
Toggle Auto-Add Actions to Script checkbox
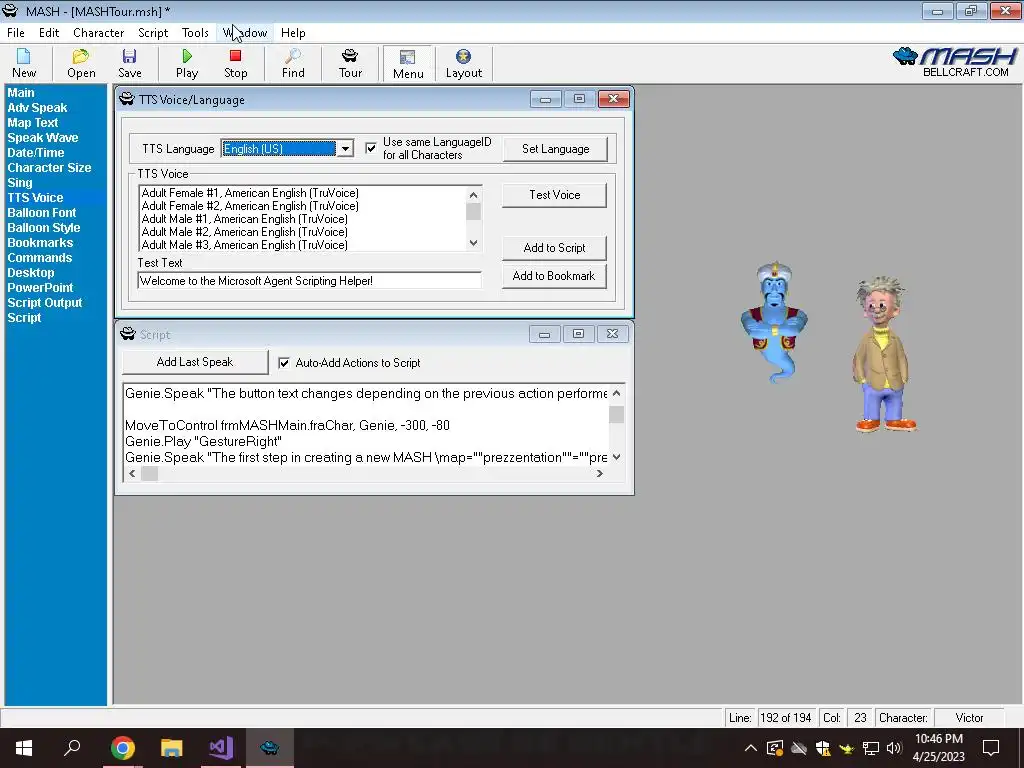(284, 362)
